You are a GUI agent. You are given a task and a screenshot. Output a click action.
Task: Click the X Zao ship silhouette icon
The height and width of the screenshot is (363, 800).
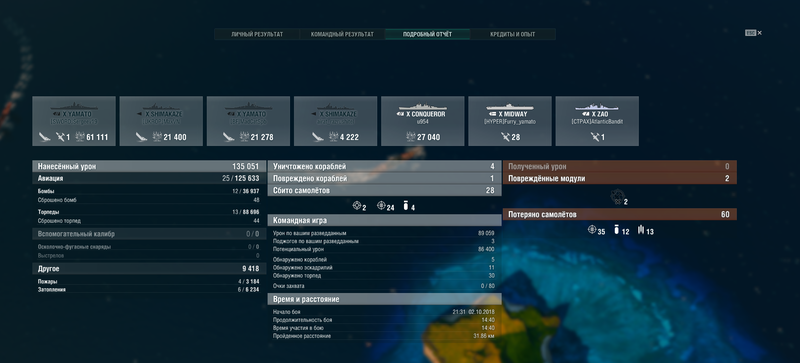(596, 108)
